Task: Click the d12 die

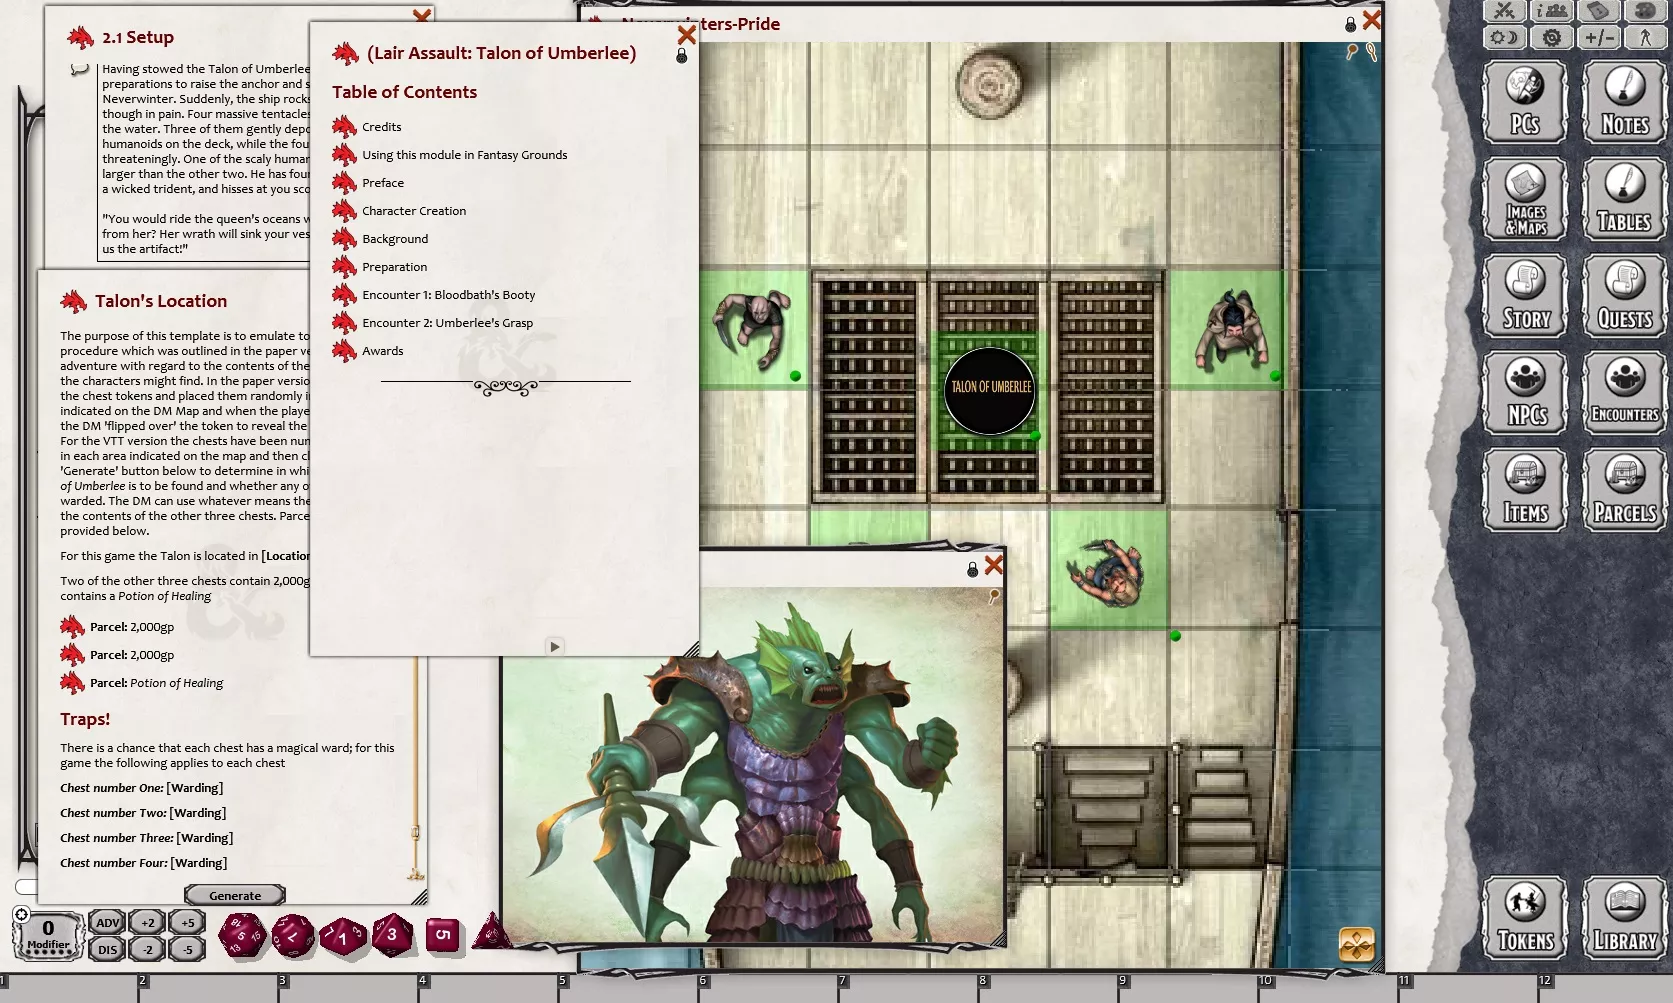Action: click(x=292, y=936)
